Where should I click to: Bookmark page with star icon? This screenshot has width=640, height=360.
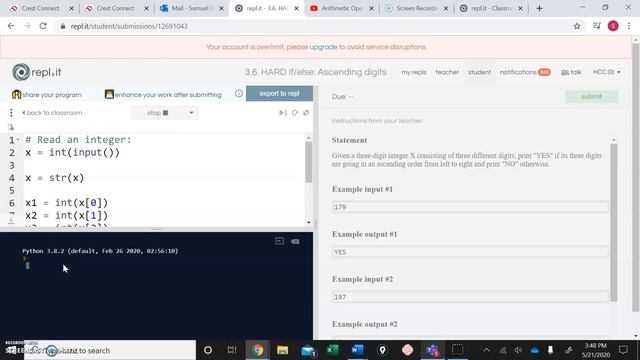click(x=577, y=26)
